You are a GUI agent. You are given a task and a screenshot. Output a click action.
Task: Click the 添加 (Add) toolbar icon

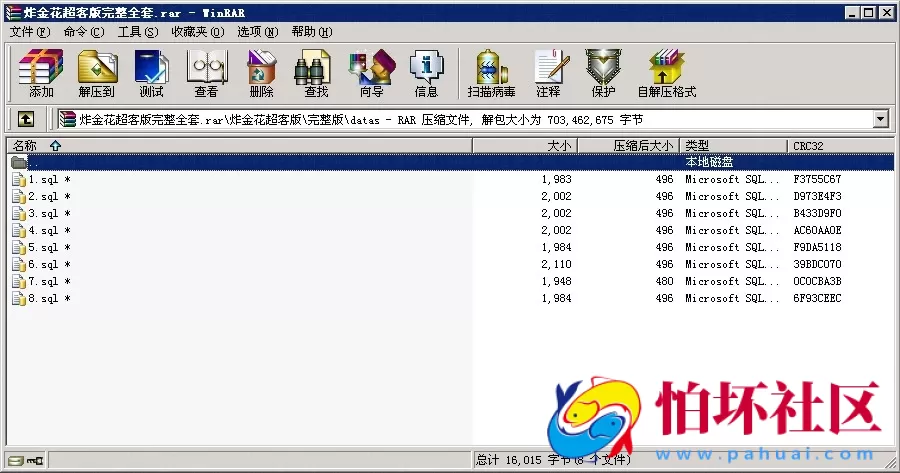click(41, 73)
